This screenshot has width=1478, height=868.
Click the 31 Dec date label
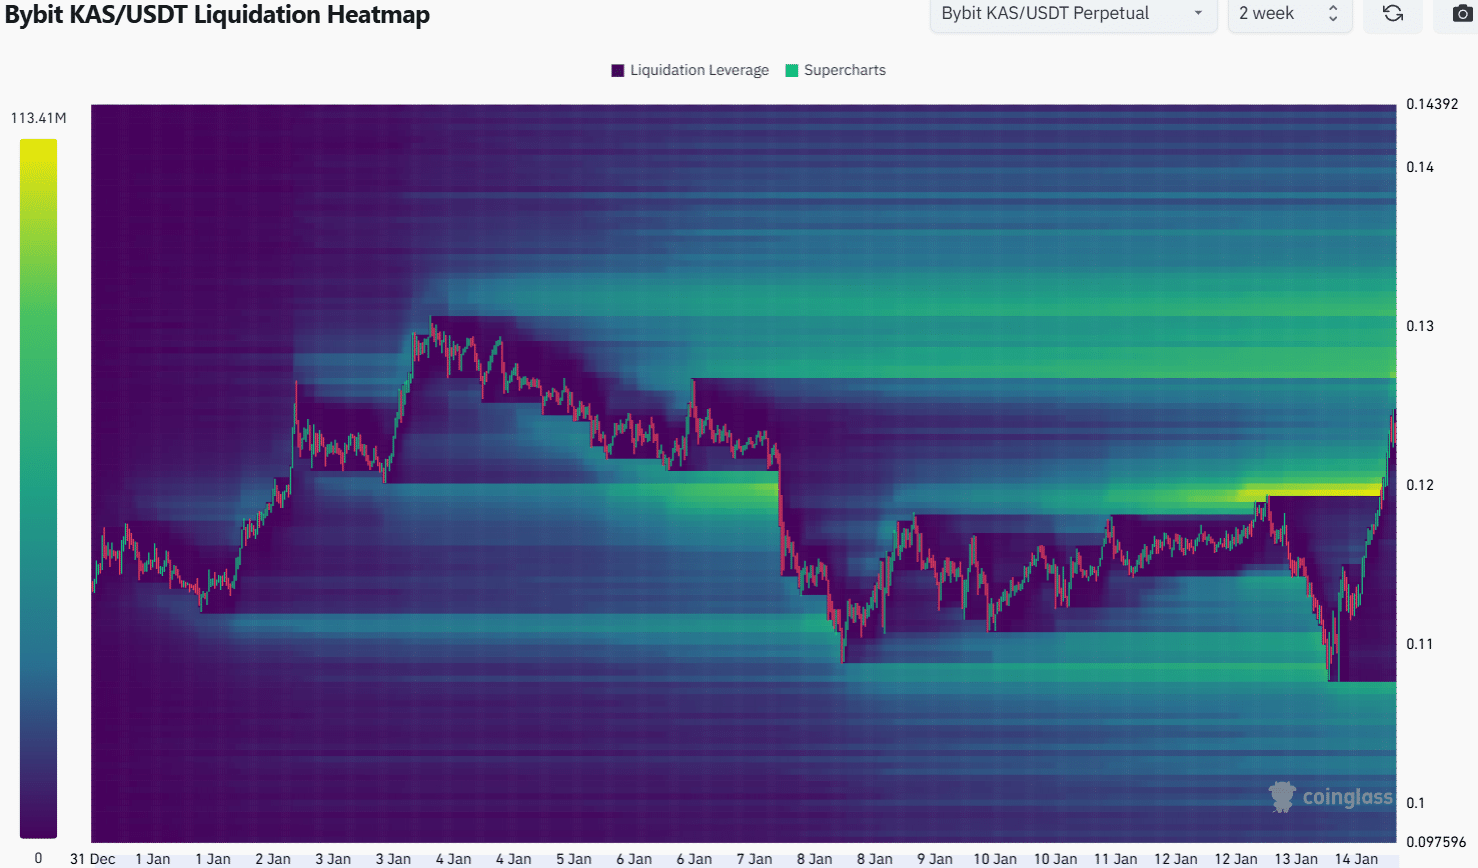92,859
